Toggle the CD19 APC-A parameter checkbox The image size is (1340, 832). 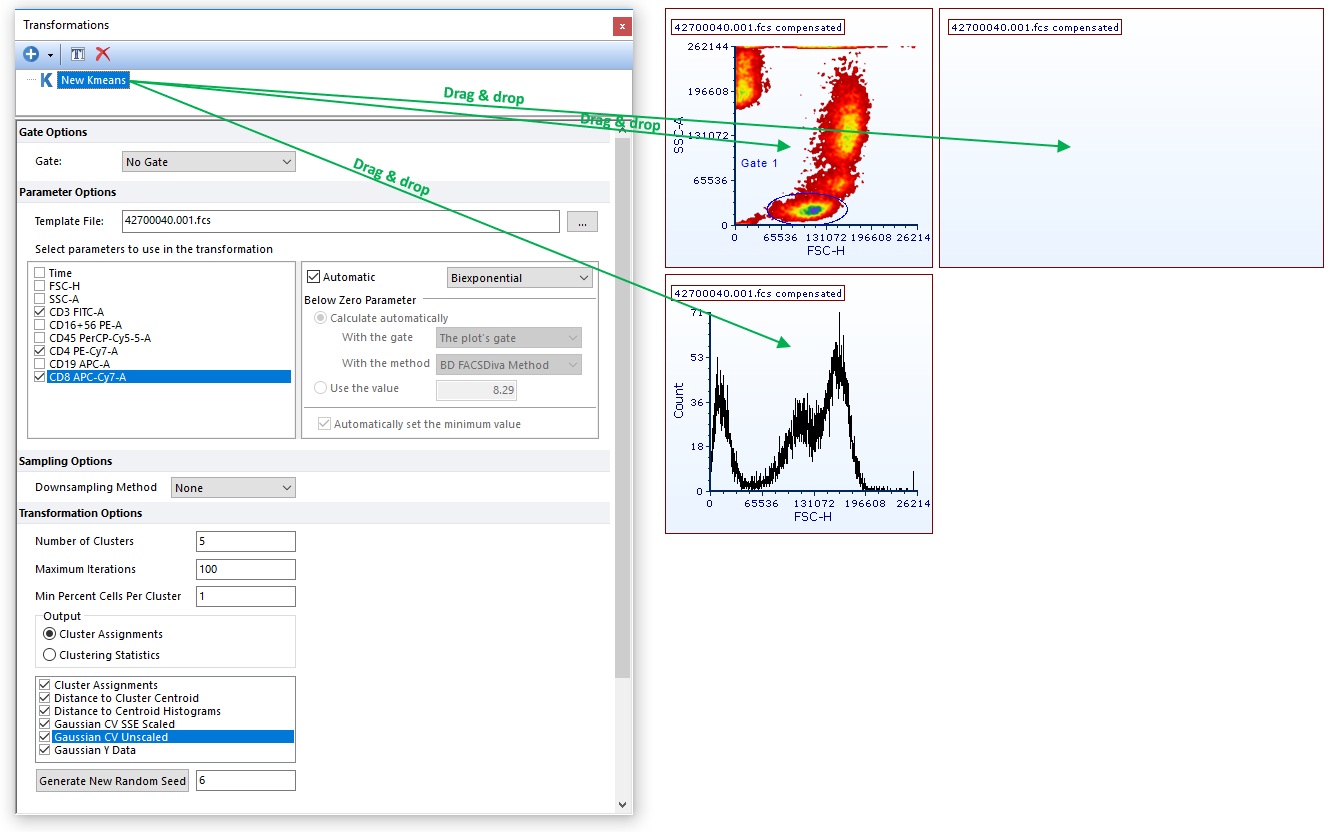tap(39, 364)
